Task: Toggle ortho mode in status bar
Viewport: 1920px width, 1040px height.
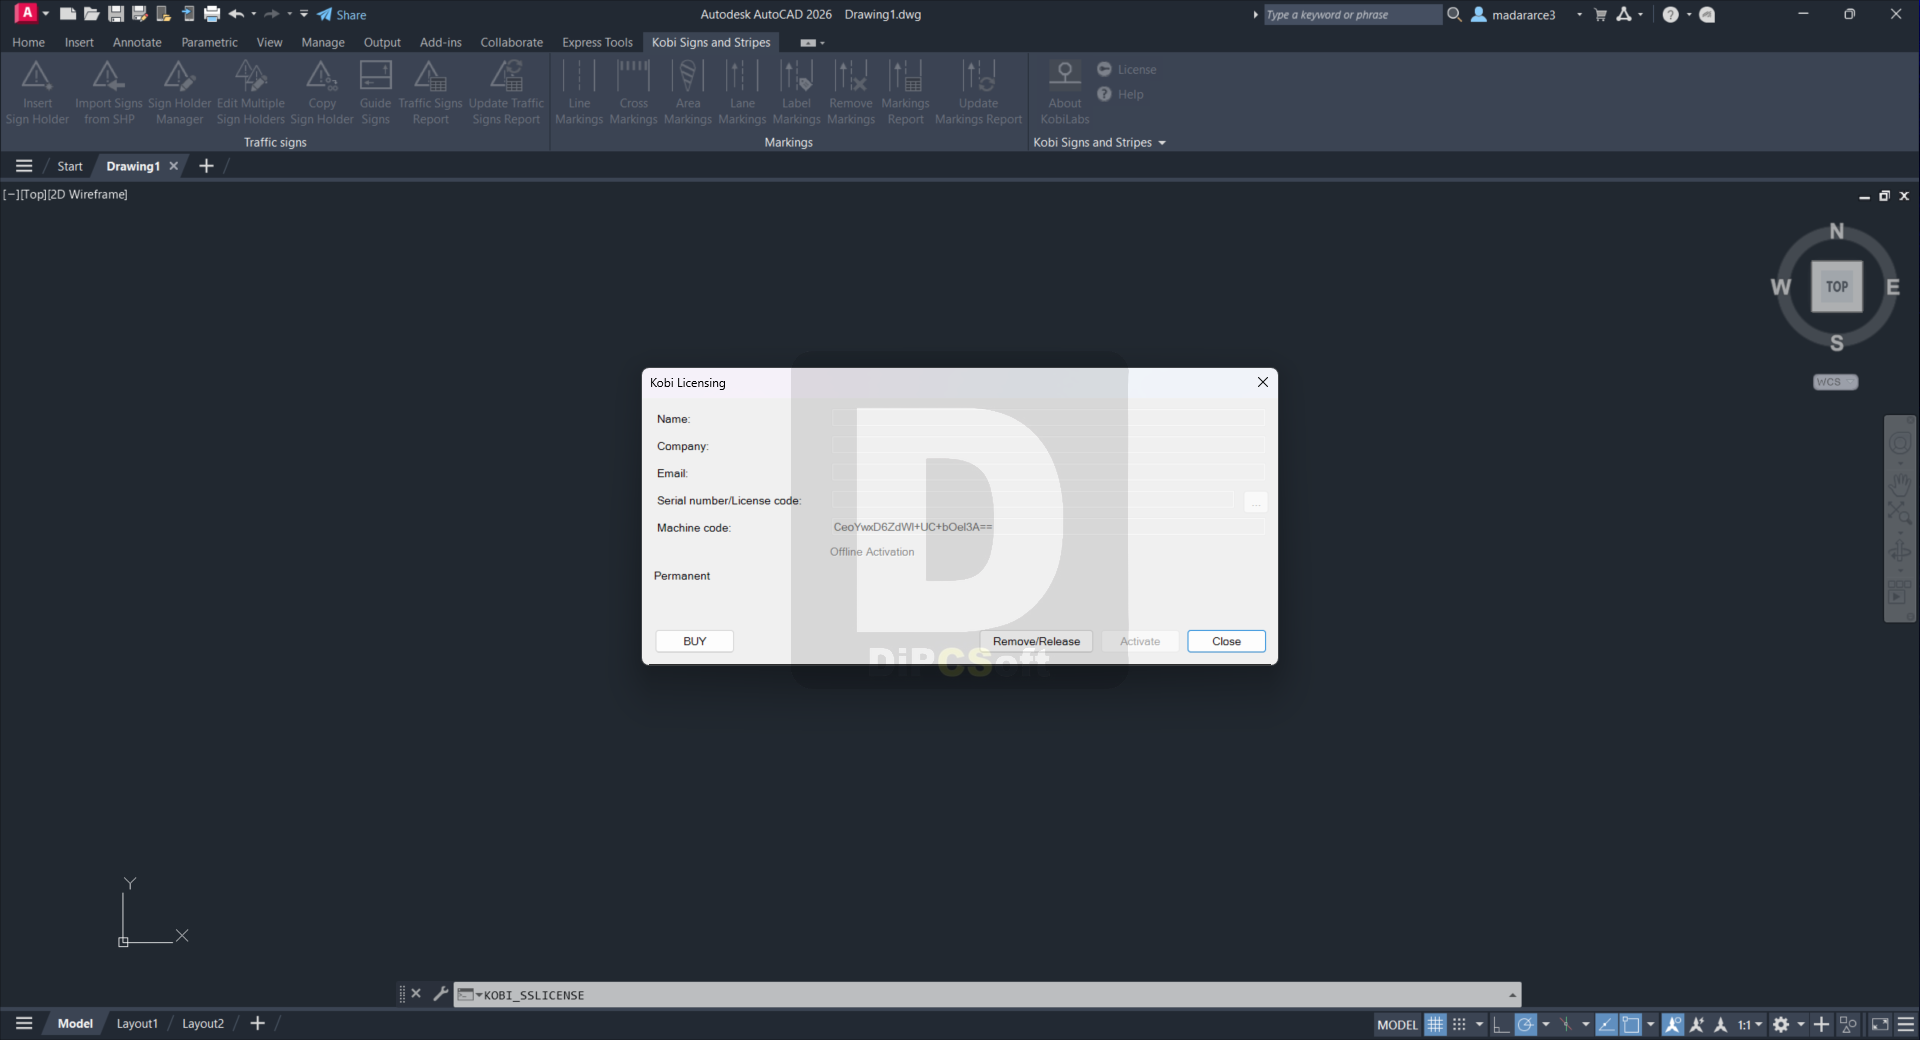Action: 1501,1024
